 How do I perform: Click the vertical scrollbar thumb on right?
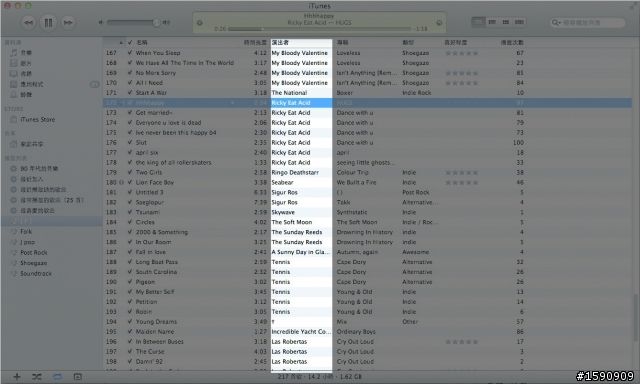pyautogui.click(x=636, y=317)
